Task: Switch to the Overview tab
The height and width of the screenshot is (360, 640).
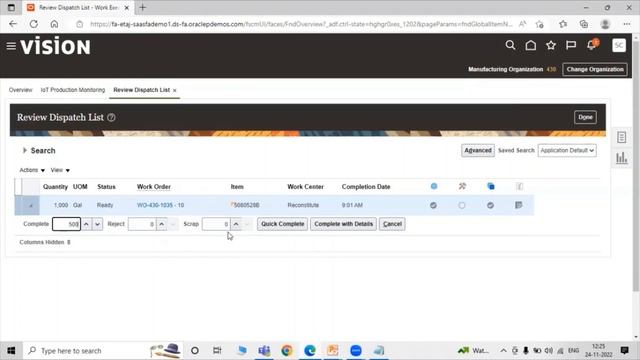Action: (x=20, y=90)
